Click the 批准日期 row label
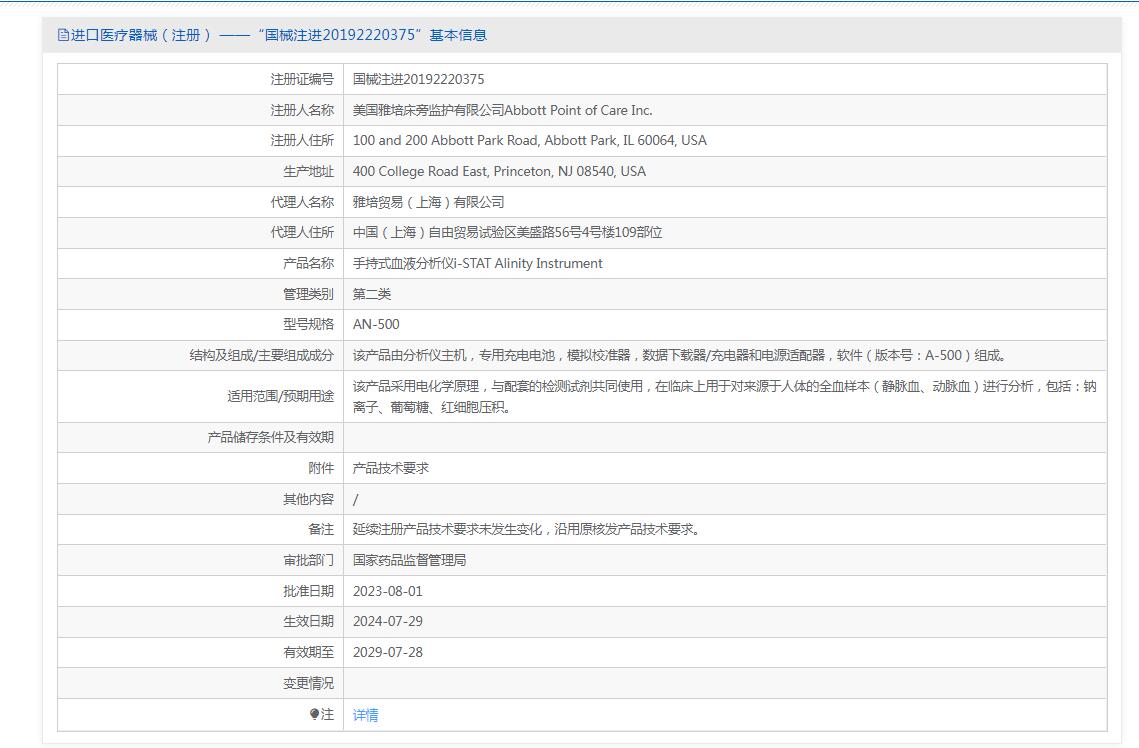 [309, 591]
